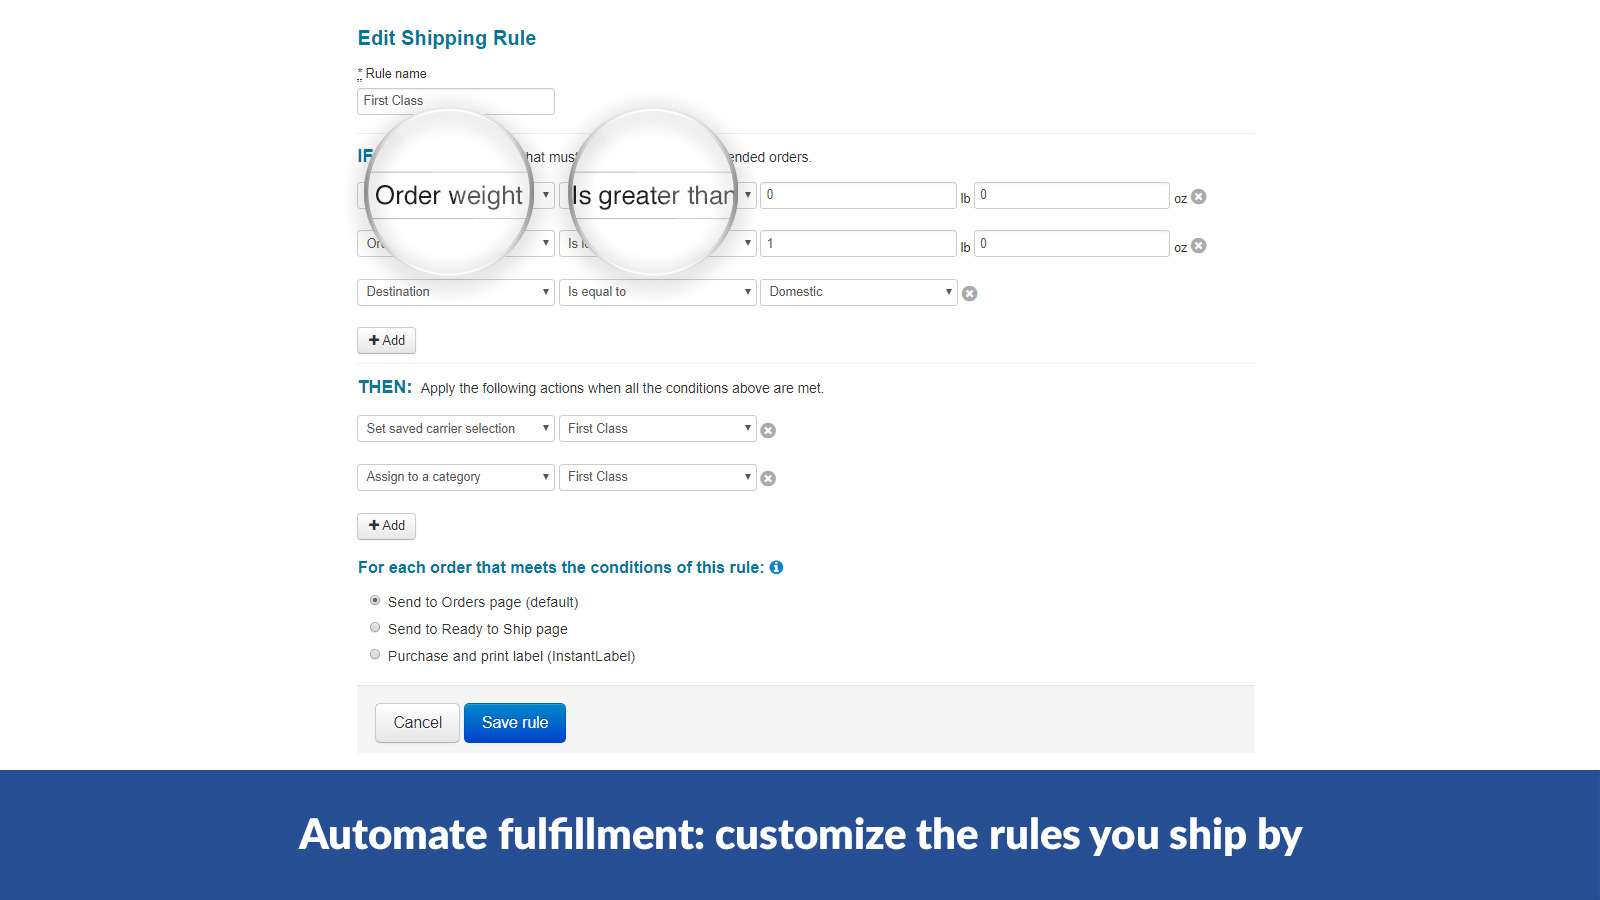The height and width of the screenshot is (900, 1600).
Task: Focus the Rule name field containing First Class
Action: tap(456, 101)
